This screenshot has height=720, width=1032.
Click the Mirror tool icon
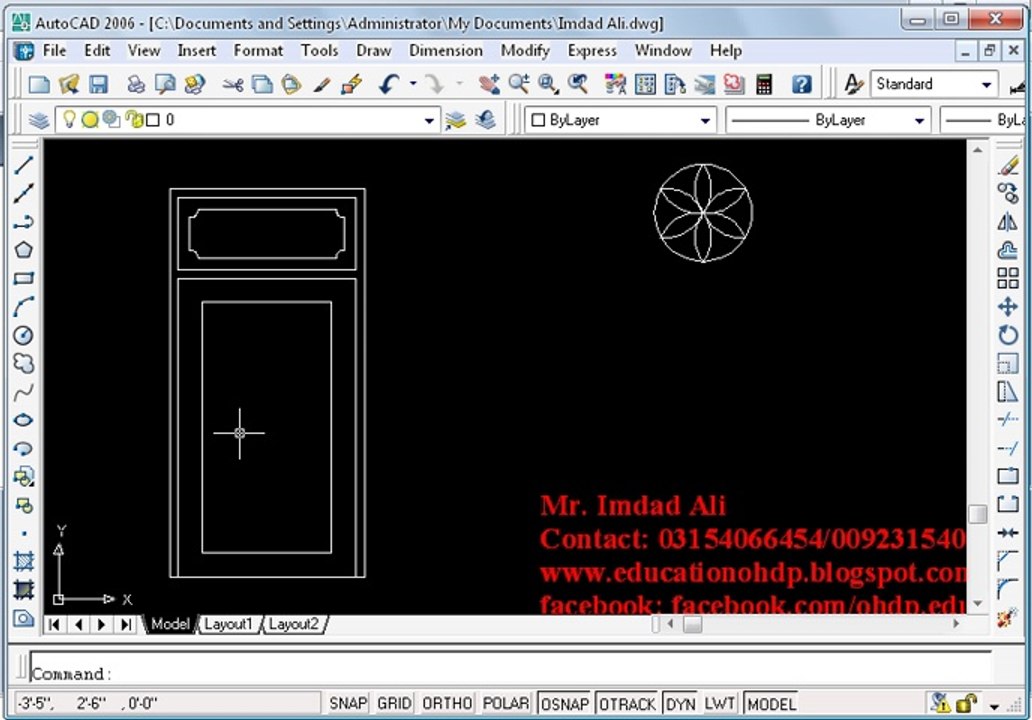[x=1008, y=222]
